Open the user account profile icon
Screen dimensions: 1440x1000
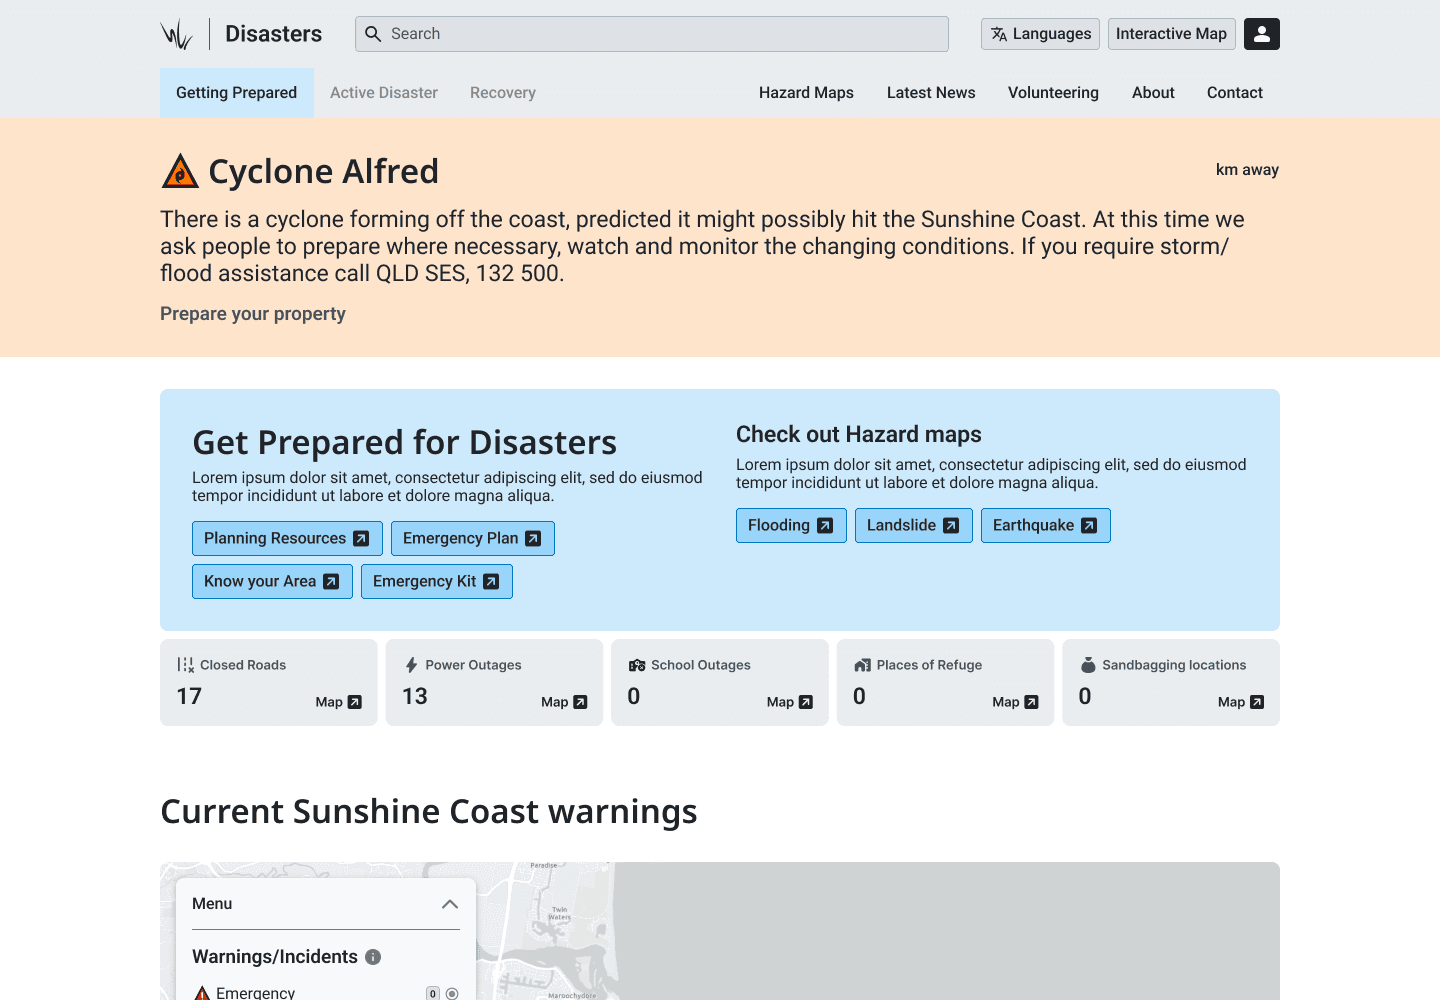tap(1262, 34)
